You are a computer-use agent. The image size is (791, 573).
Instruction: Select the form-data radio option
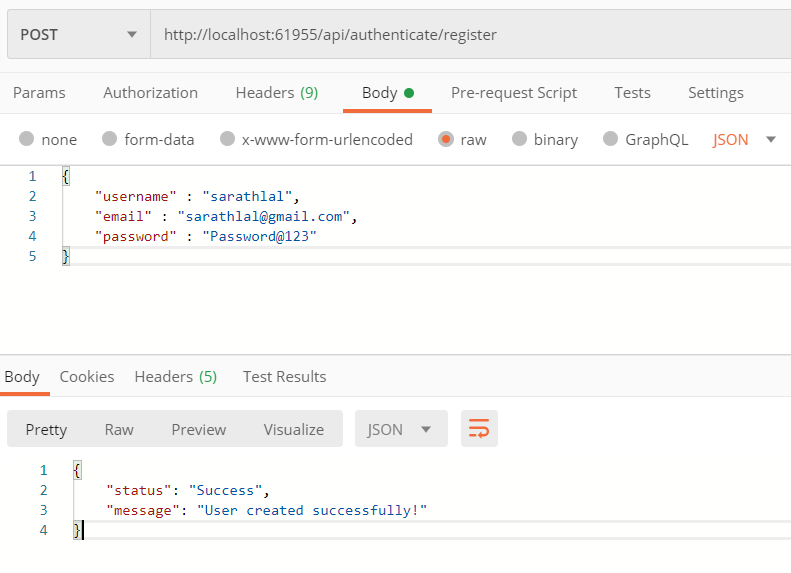click(x=110, y=139)
